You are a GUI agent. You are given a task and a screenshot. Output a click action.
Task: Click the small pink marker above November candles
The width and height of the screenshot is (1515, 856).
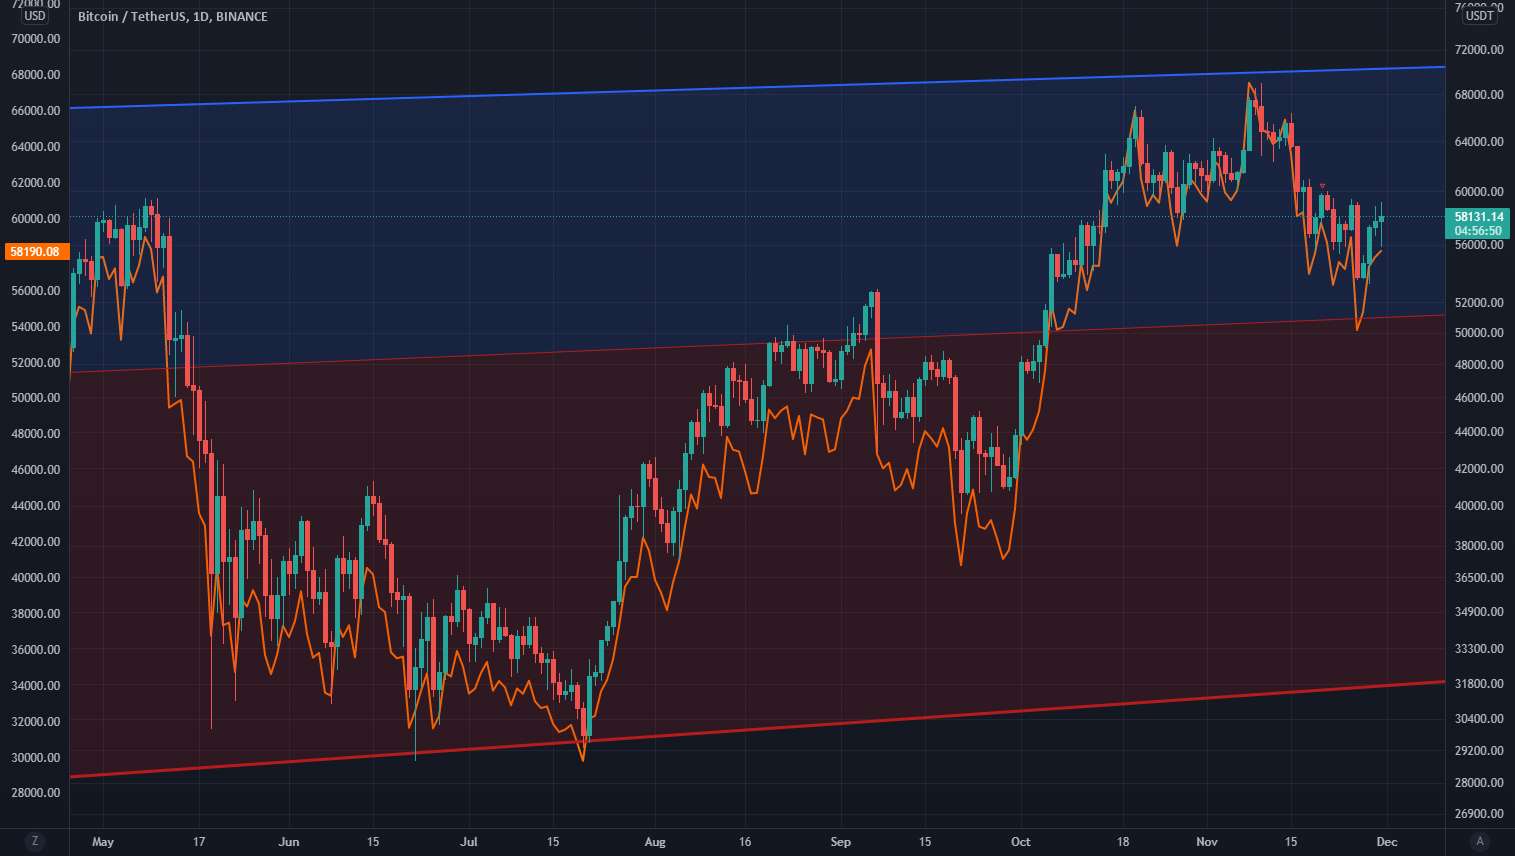[x=1323, y=186]
